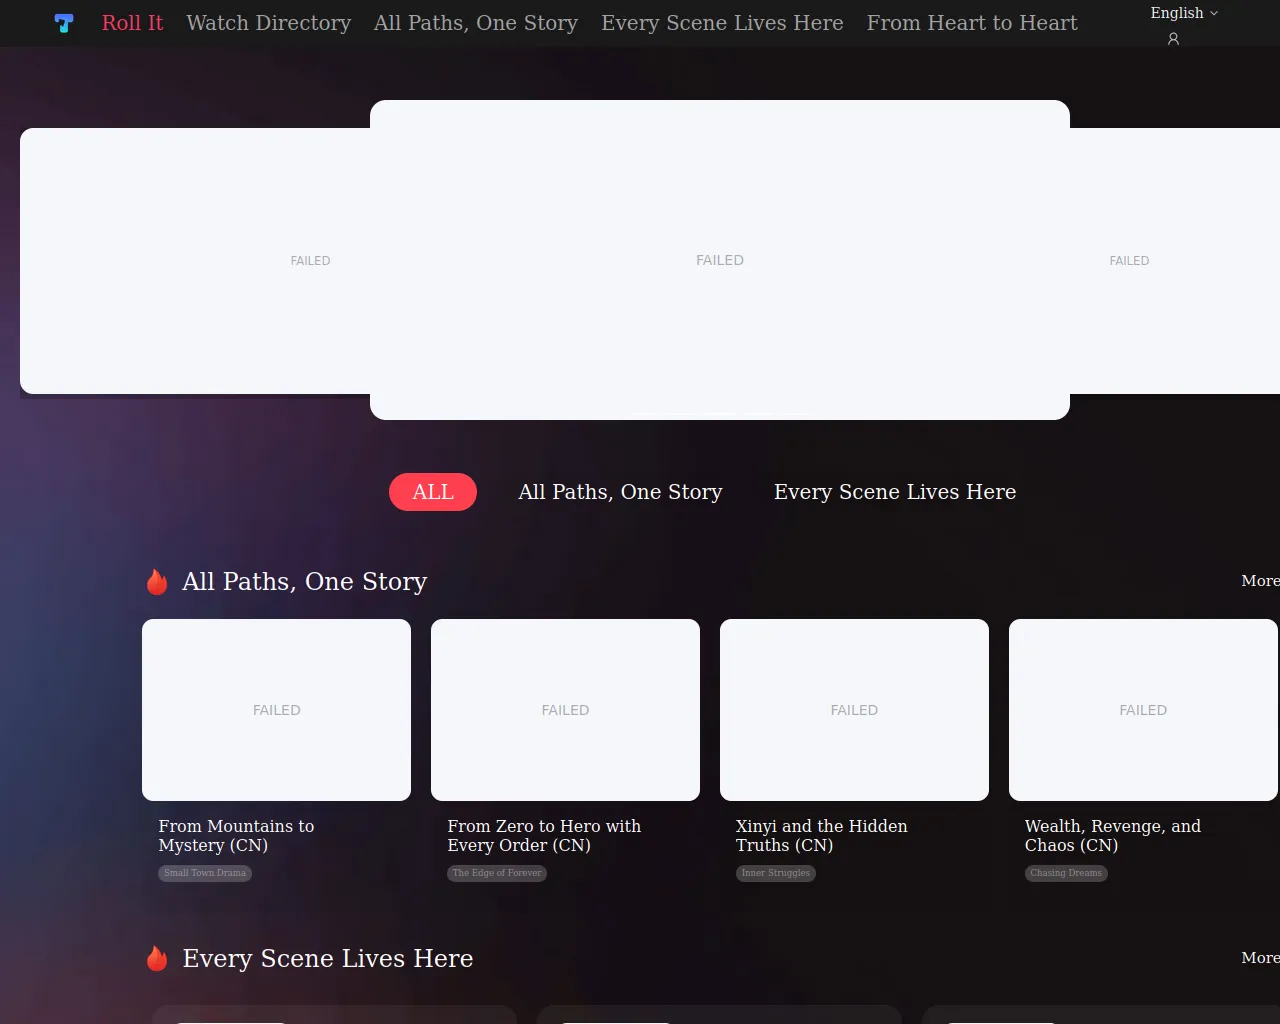Click More next to Every Scene Lives Here

coord(1260,958)
